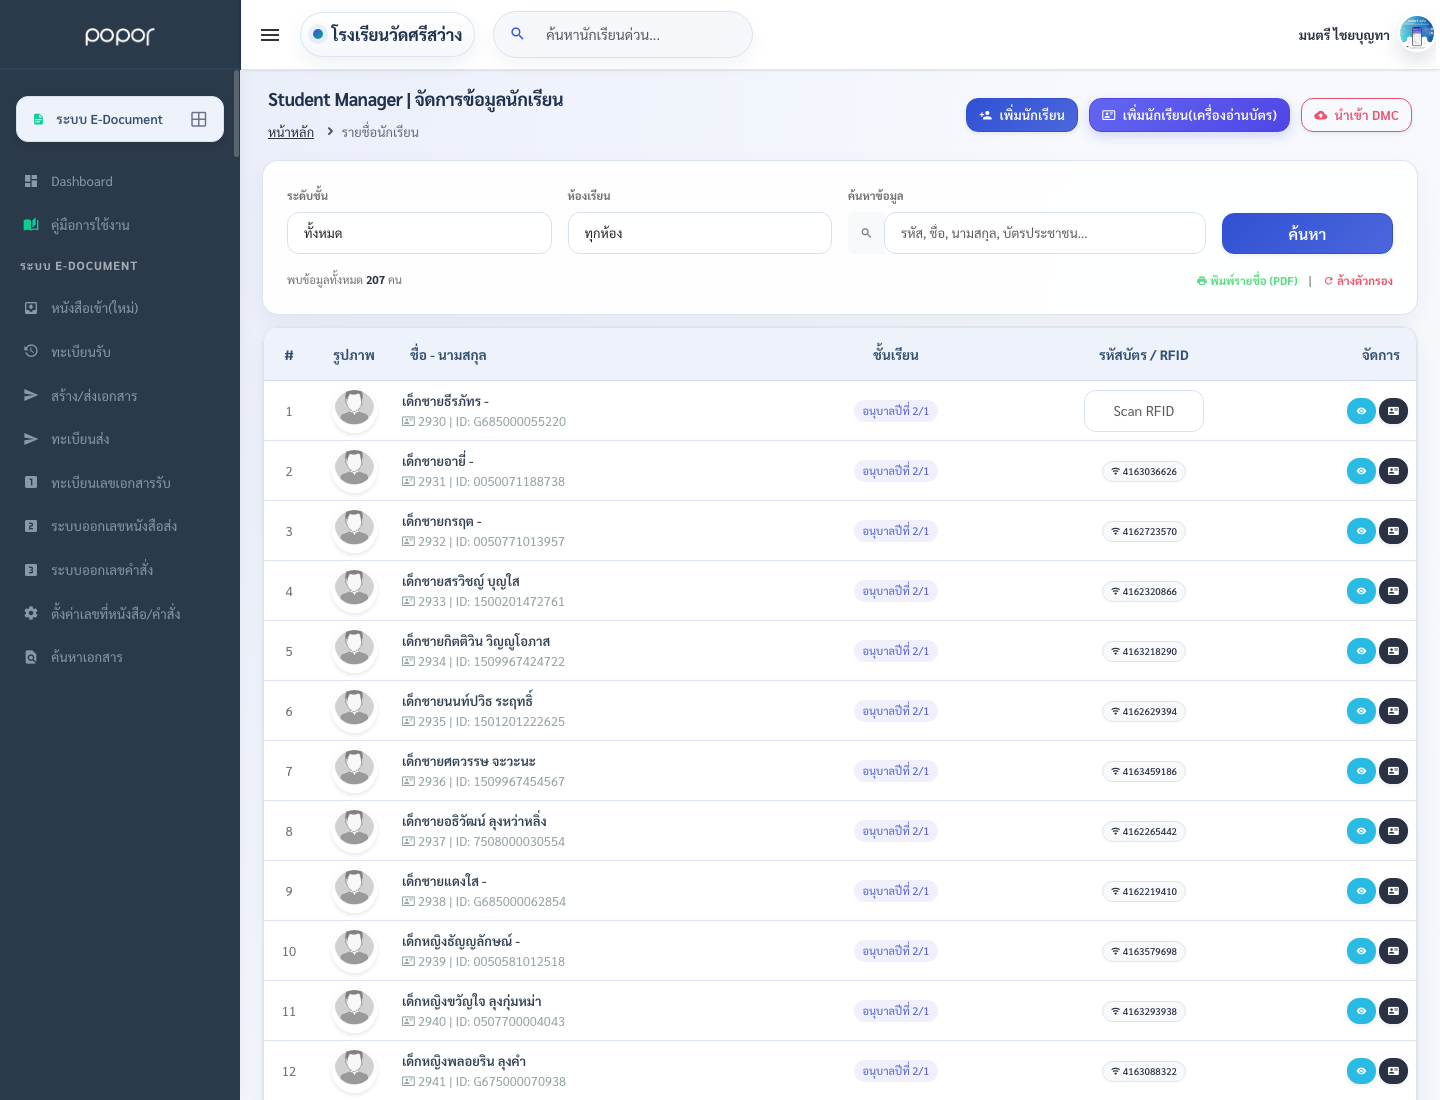Open the ระดับชั้น dropdown showing ทั้งหมด

[419, 233]
